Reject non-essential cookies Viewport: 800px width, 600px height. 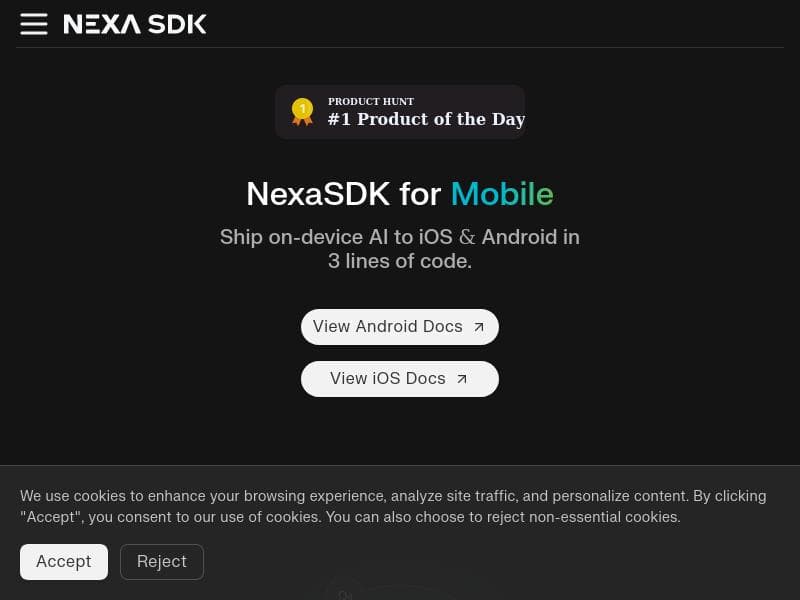tap(162, 561)
